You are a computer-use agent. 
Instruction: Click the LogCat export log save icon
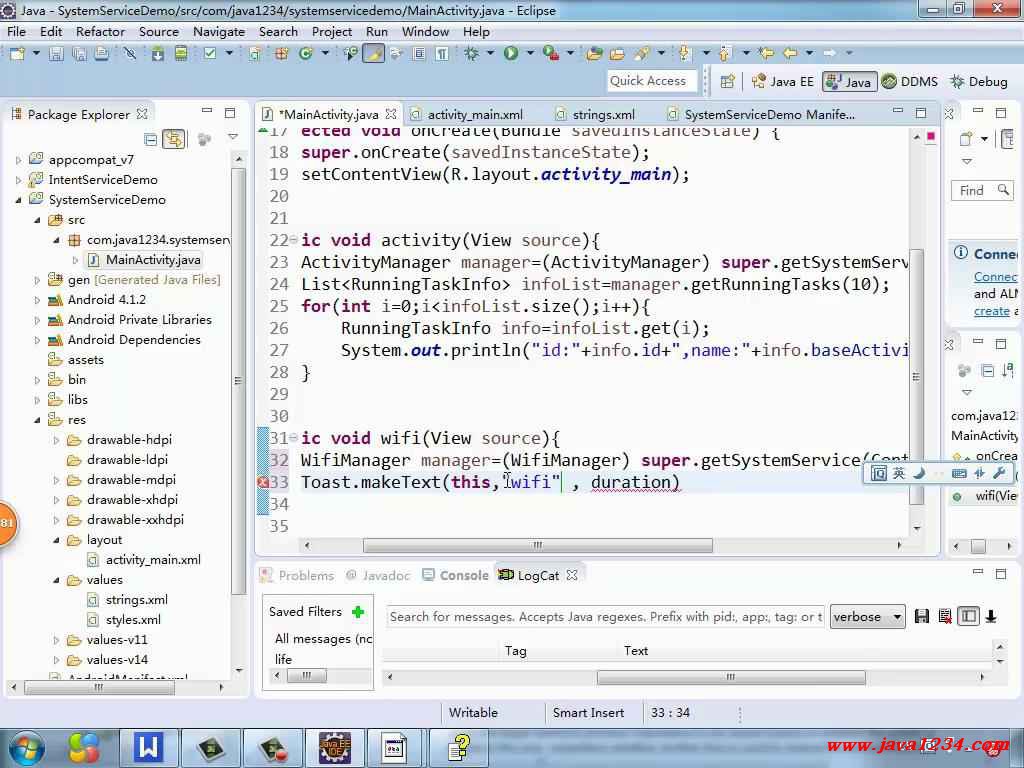coord(921,616)
